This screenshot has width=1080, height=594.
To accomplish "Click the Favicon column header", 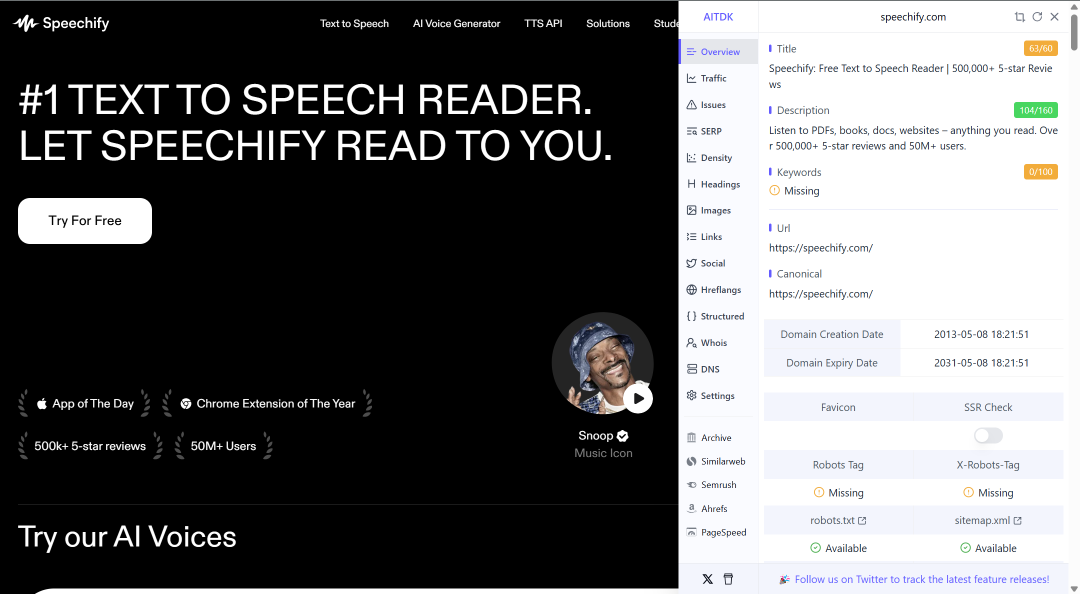I will point(838,407).
